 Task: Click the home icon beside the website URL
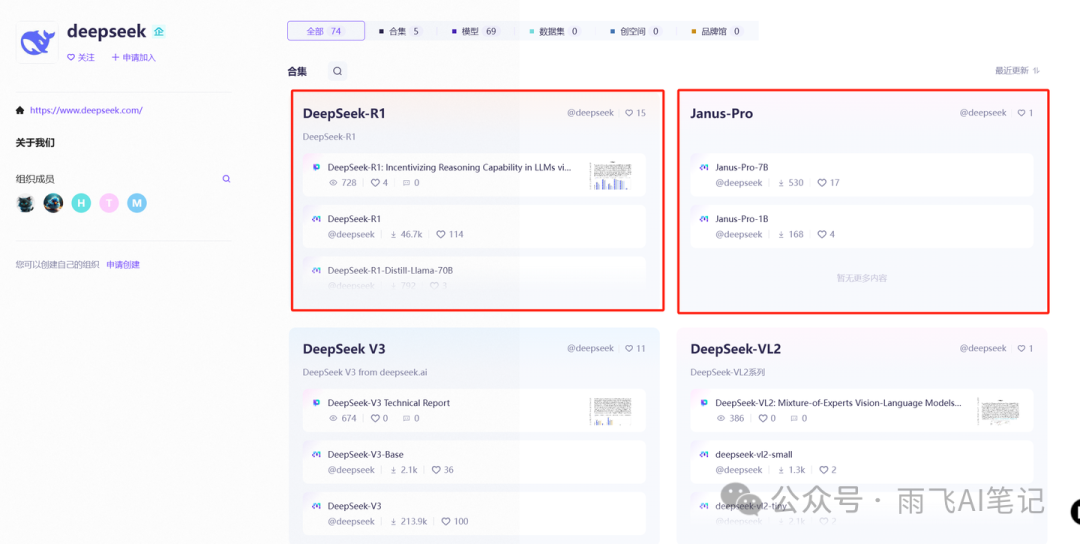pos(20,110)
